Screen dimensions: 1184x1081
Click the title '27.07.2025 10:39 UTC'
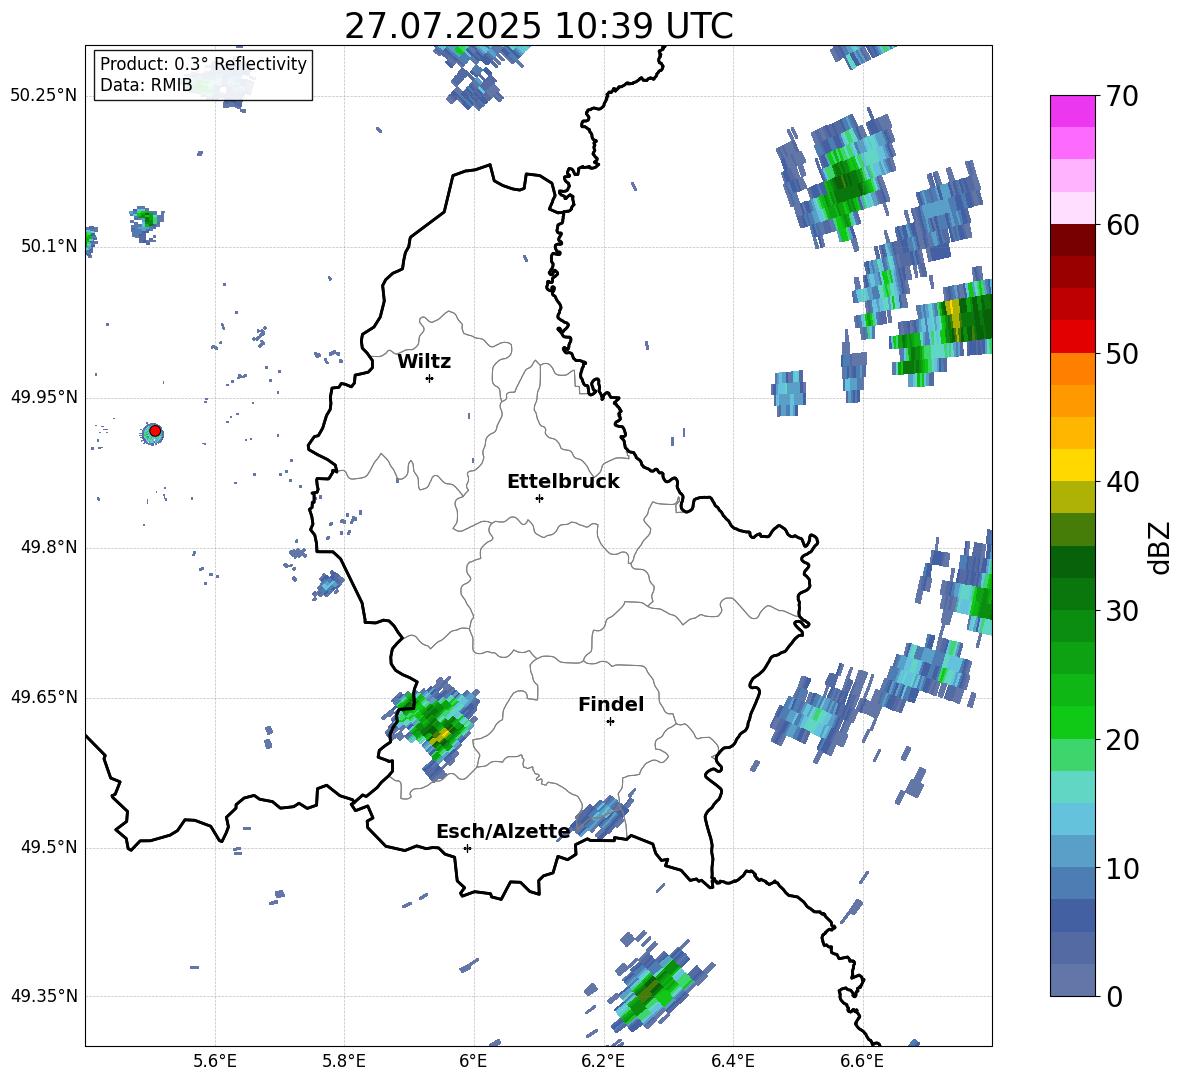538,26
